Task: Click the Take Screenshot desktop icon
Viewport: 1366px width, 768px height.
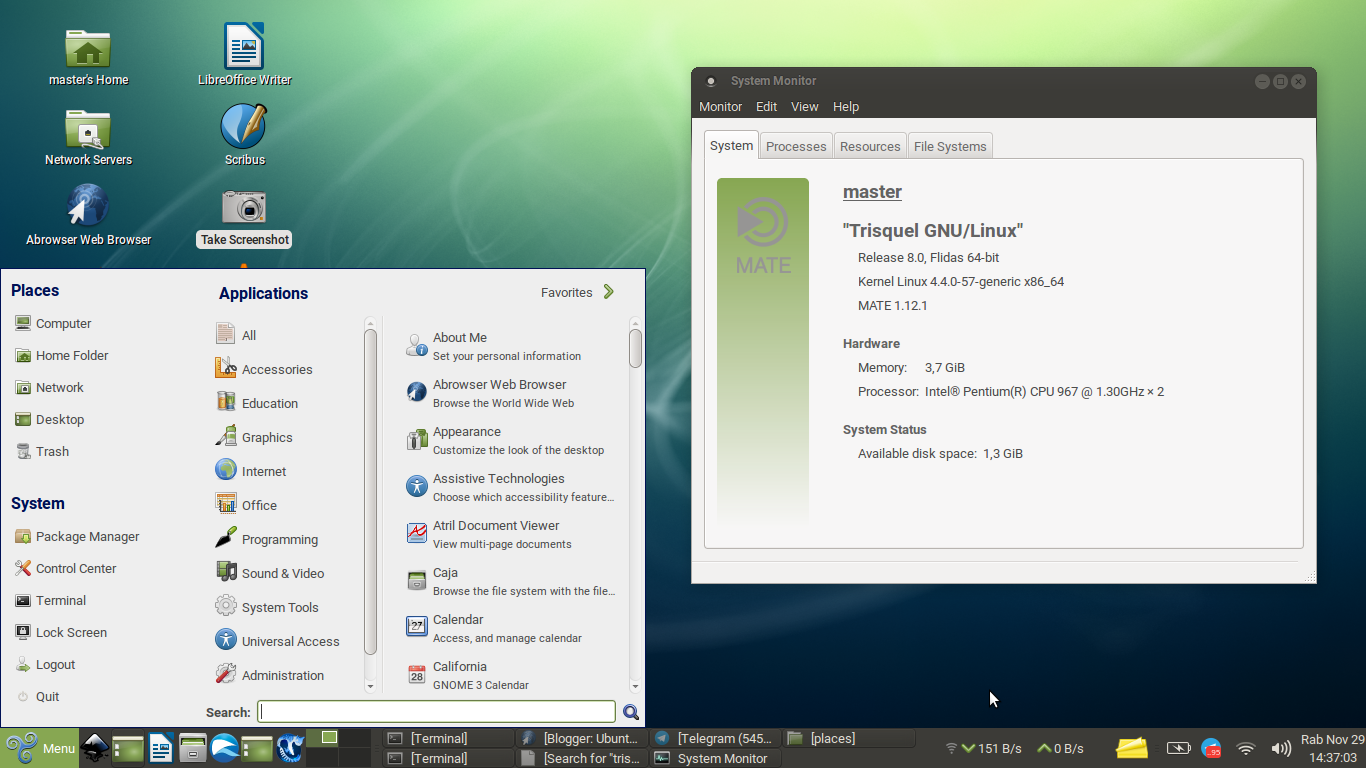Action: point(245,218)
